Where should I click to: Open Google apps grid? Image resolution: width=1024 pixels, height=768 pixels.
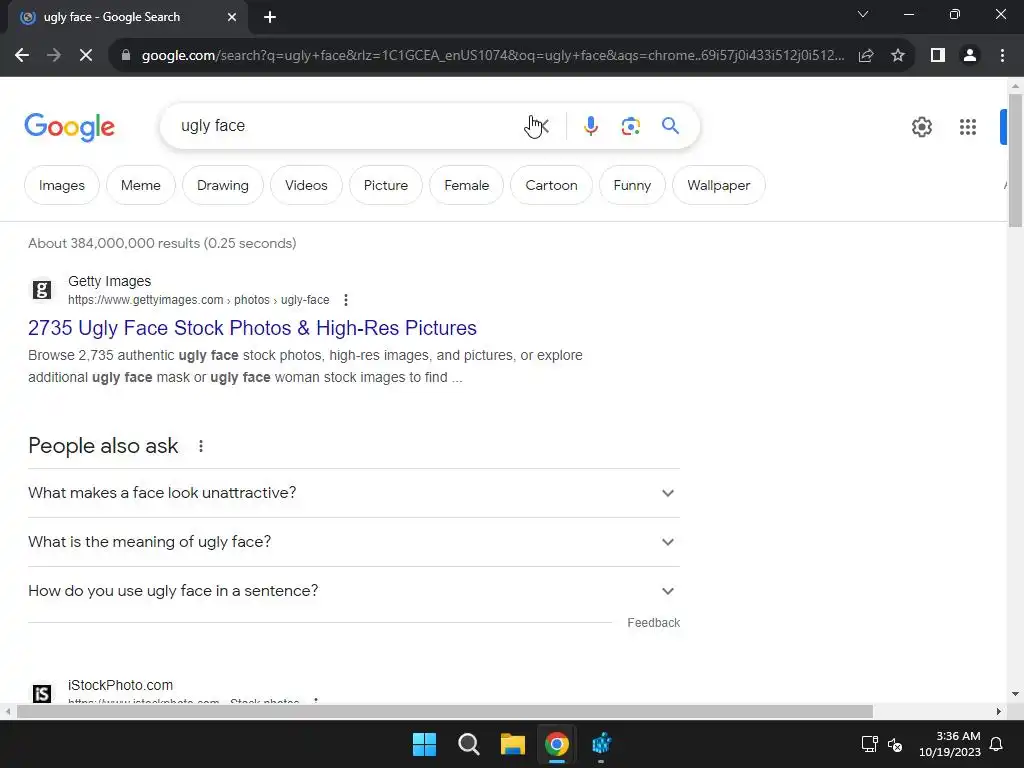point(968,127)
